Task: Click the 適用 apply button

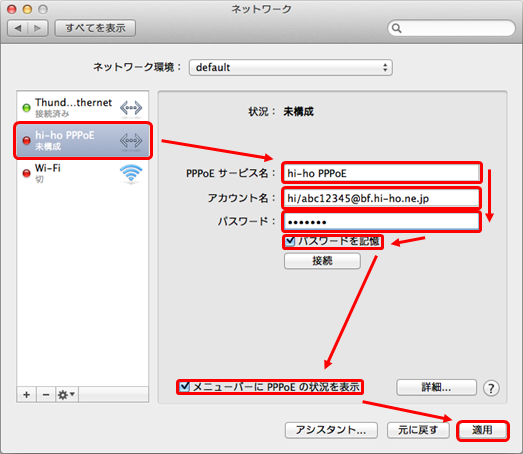Action: pos(482,430)
